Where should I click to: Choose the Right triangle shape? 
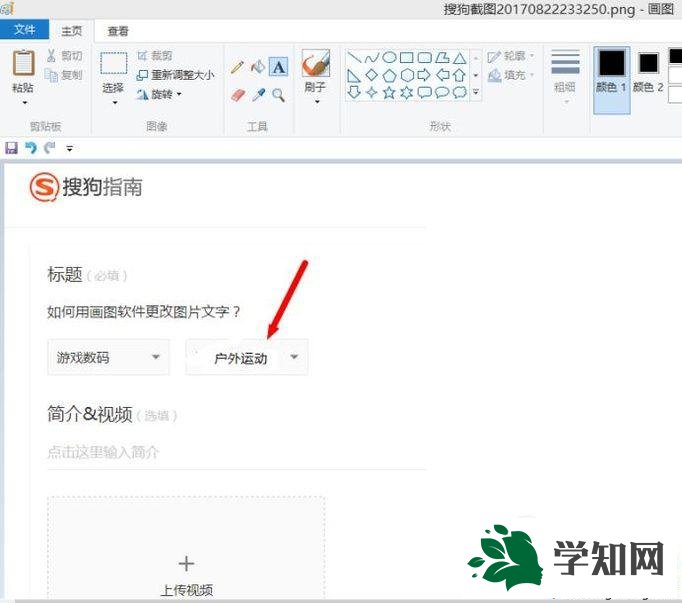[x=354, y=75]
